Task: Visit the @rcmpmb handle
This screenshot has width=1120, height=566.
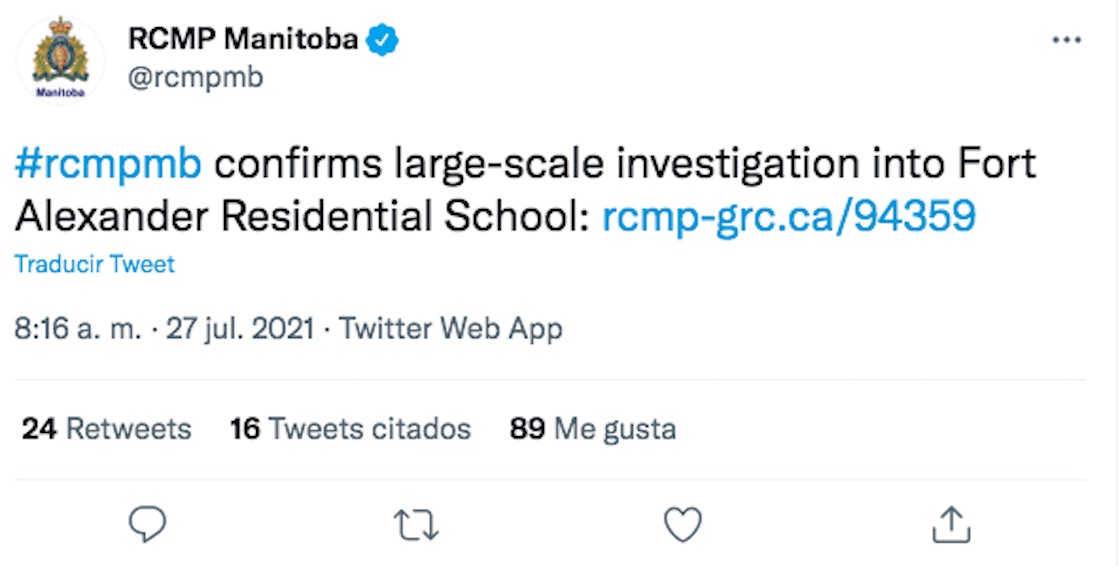Action: click(x=196, y=77)
